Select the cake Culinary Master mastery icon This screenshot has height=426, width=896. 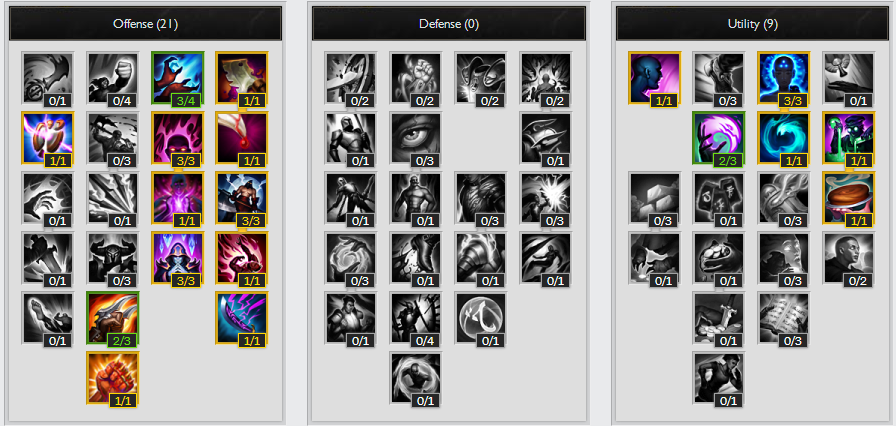click(849, 198)
